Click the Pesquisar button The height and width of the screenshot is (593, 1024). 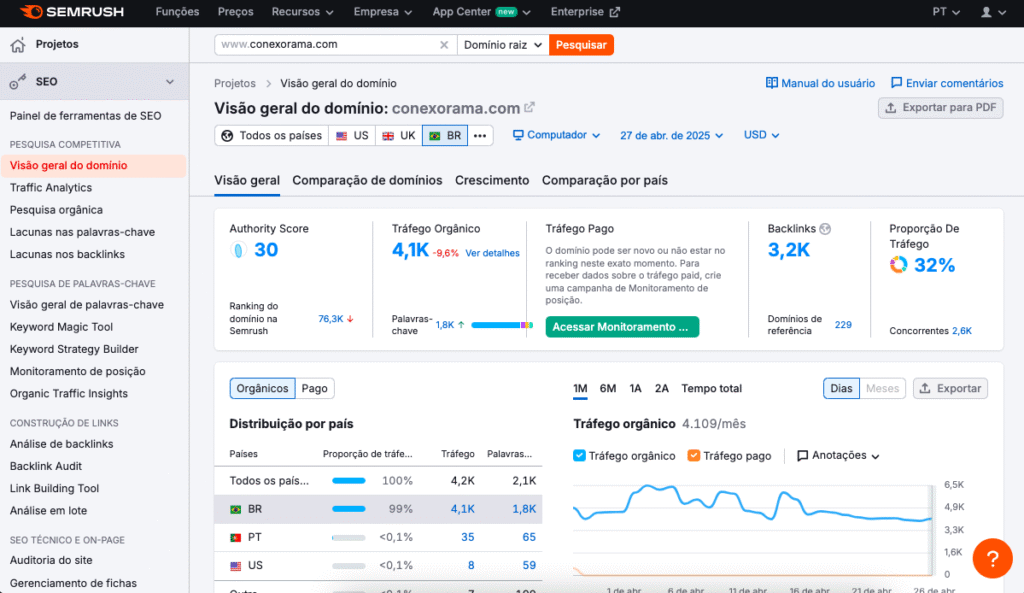coord(581,45)
